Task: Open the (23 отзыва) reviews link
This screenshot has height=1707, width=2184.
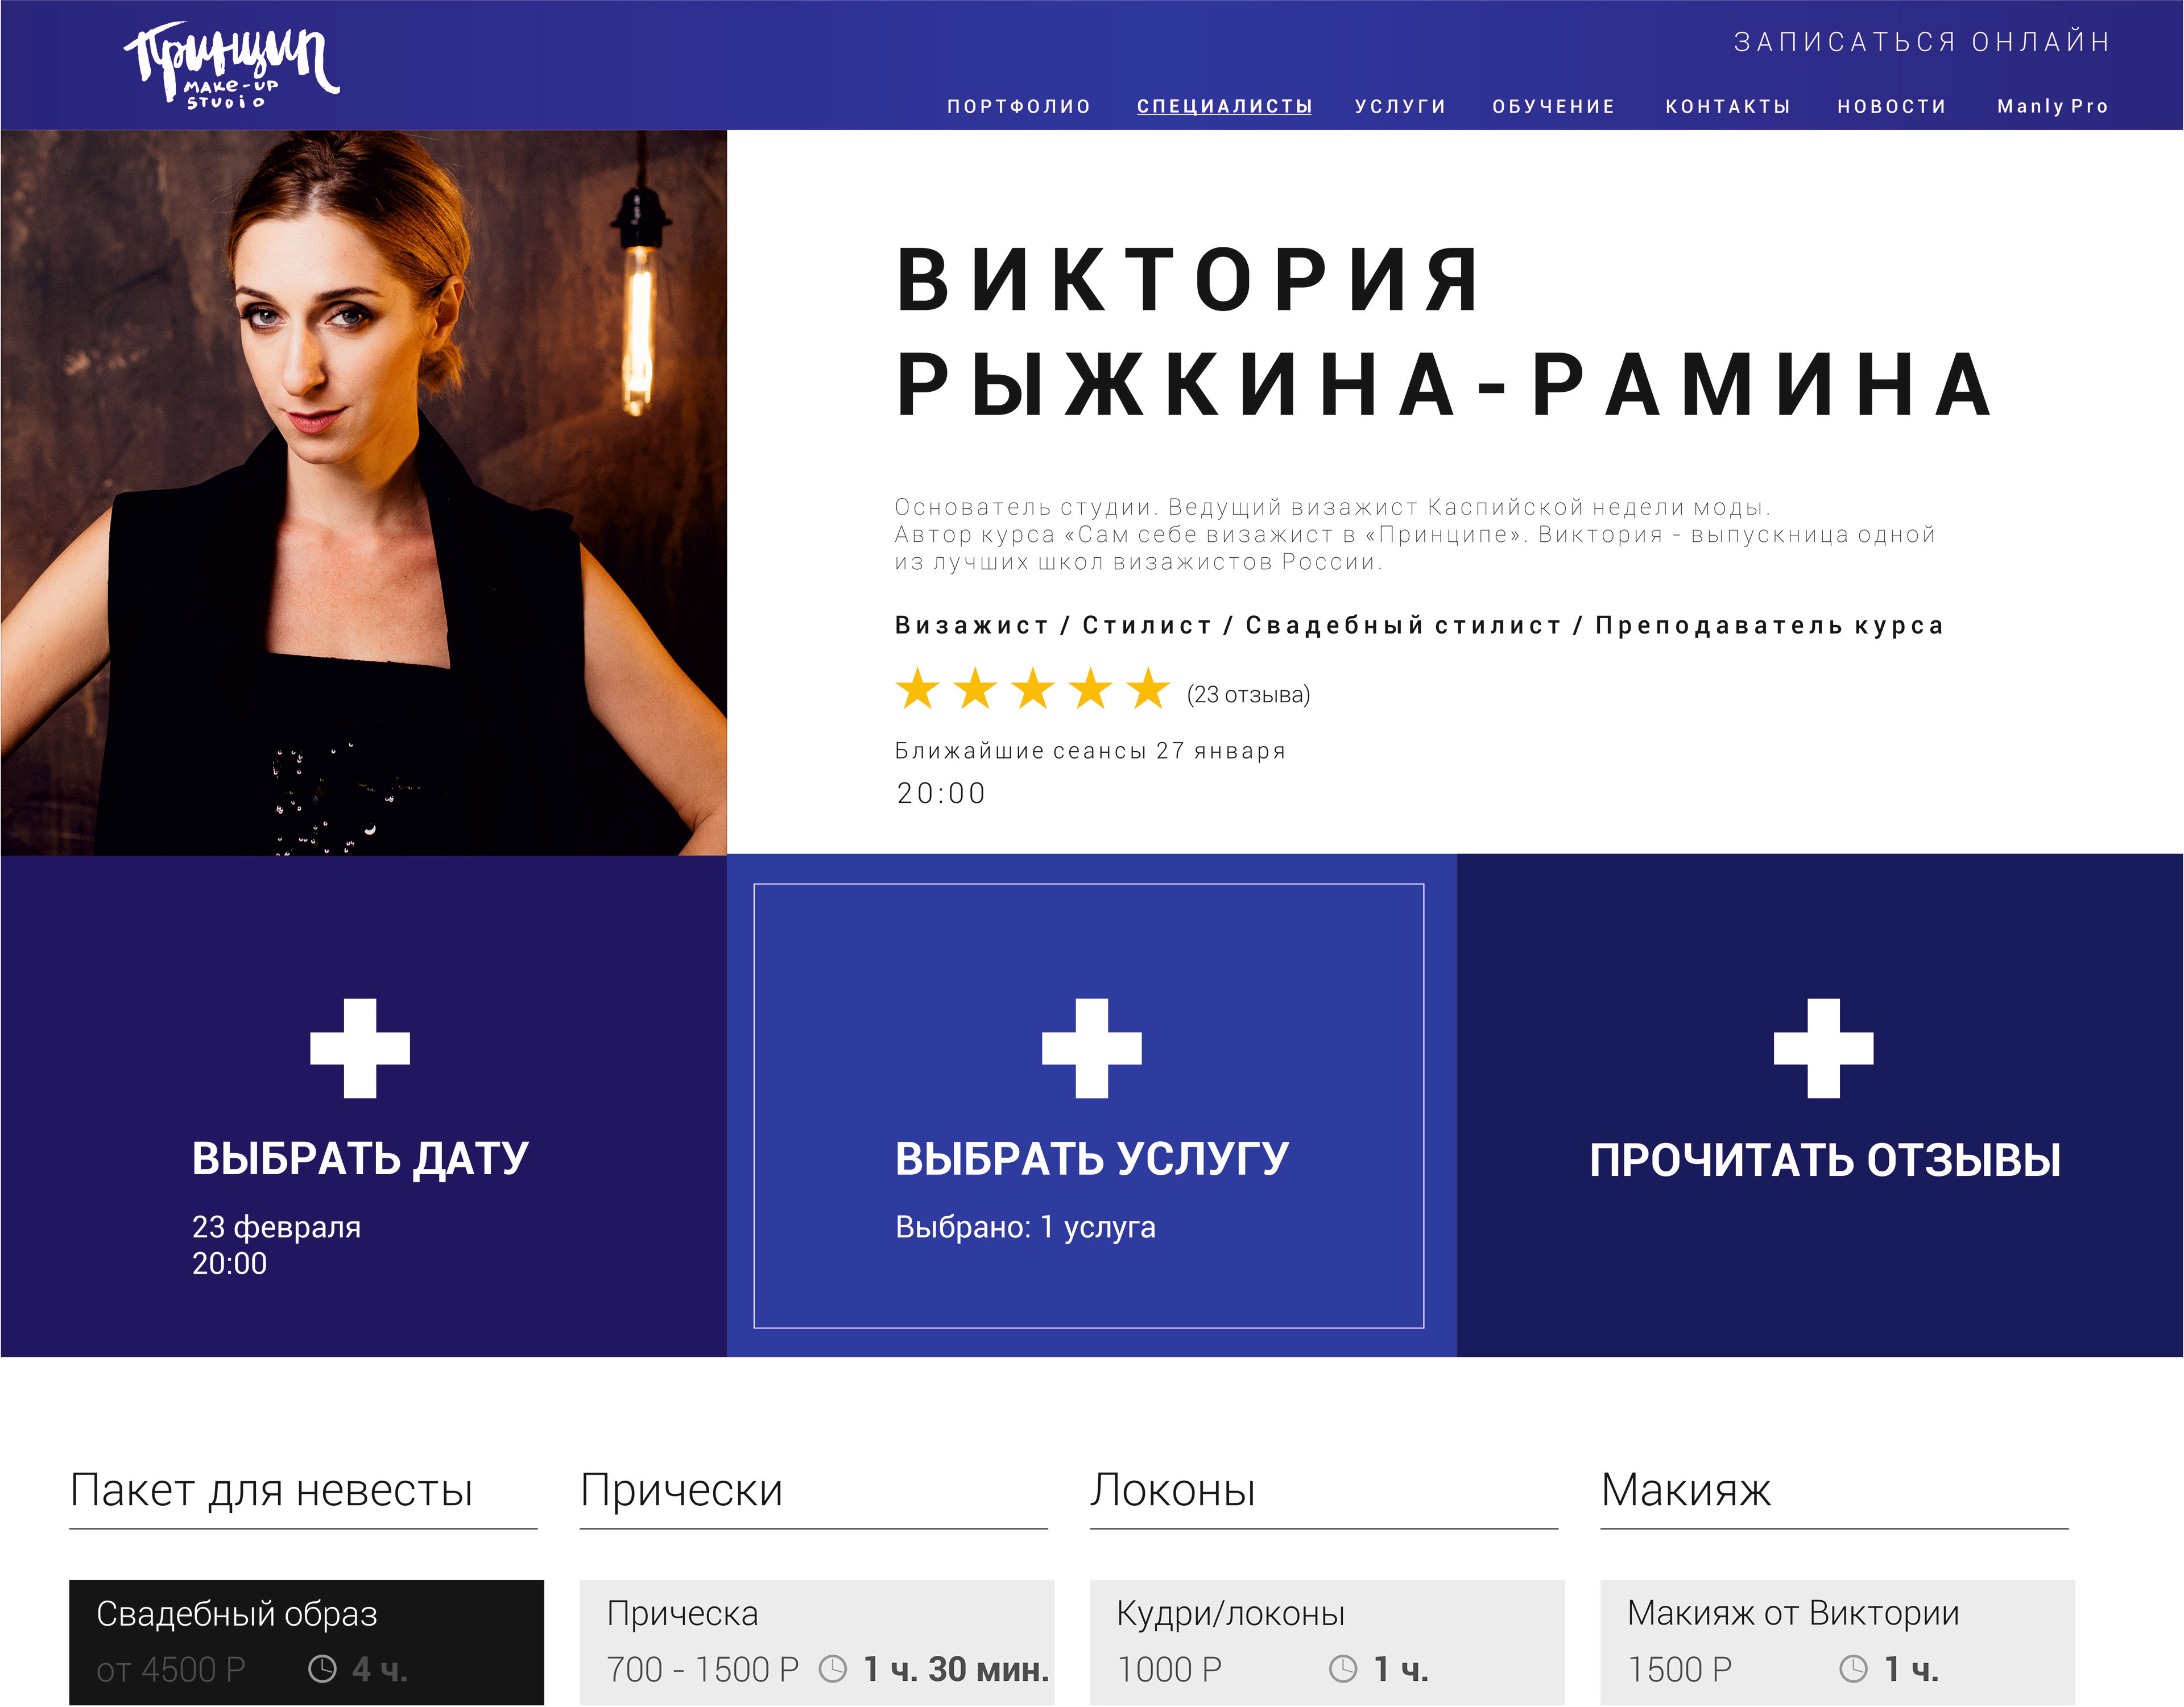Action: pyautogui.click(x=1248, y=694)
